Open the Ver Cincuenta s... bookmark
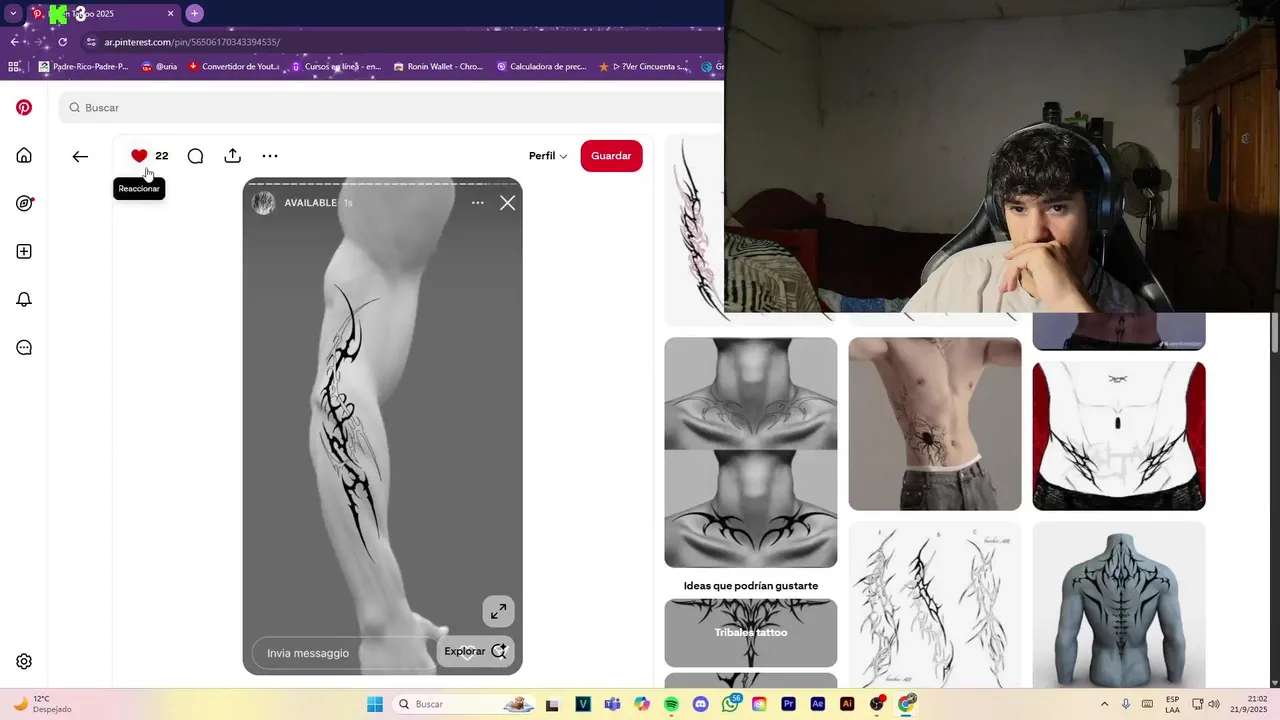Screen dimensions: 1280x720 click(643, 67)
